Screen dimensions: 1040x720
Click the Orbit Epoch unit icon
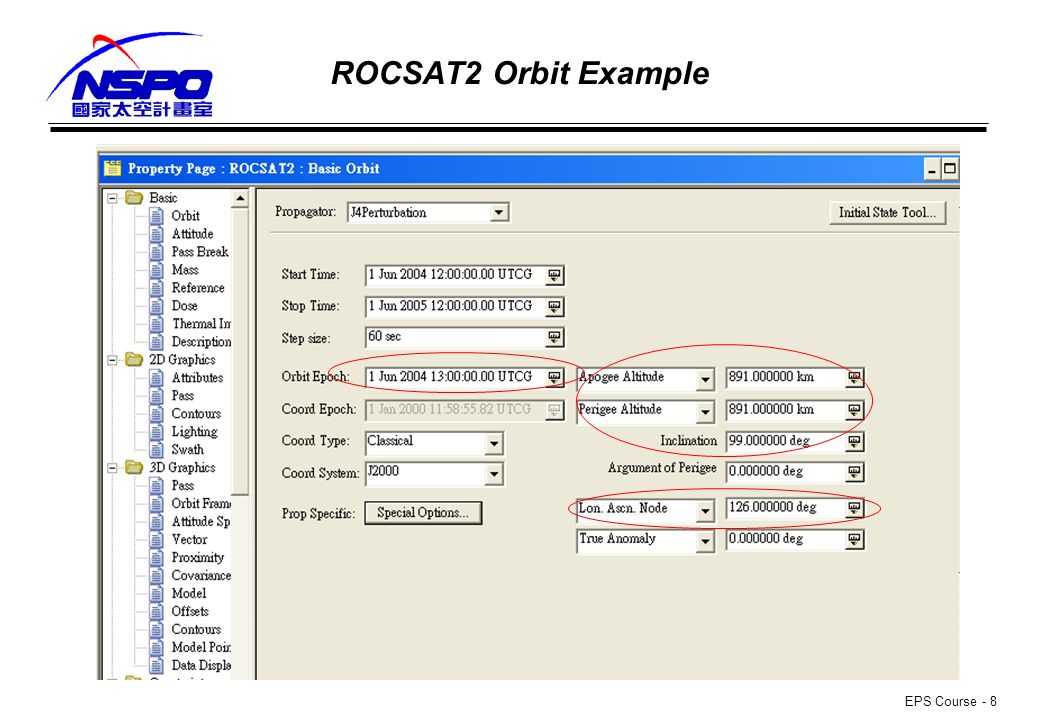point(554,377)
